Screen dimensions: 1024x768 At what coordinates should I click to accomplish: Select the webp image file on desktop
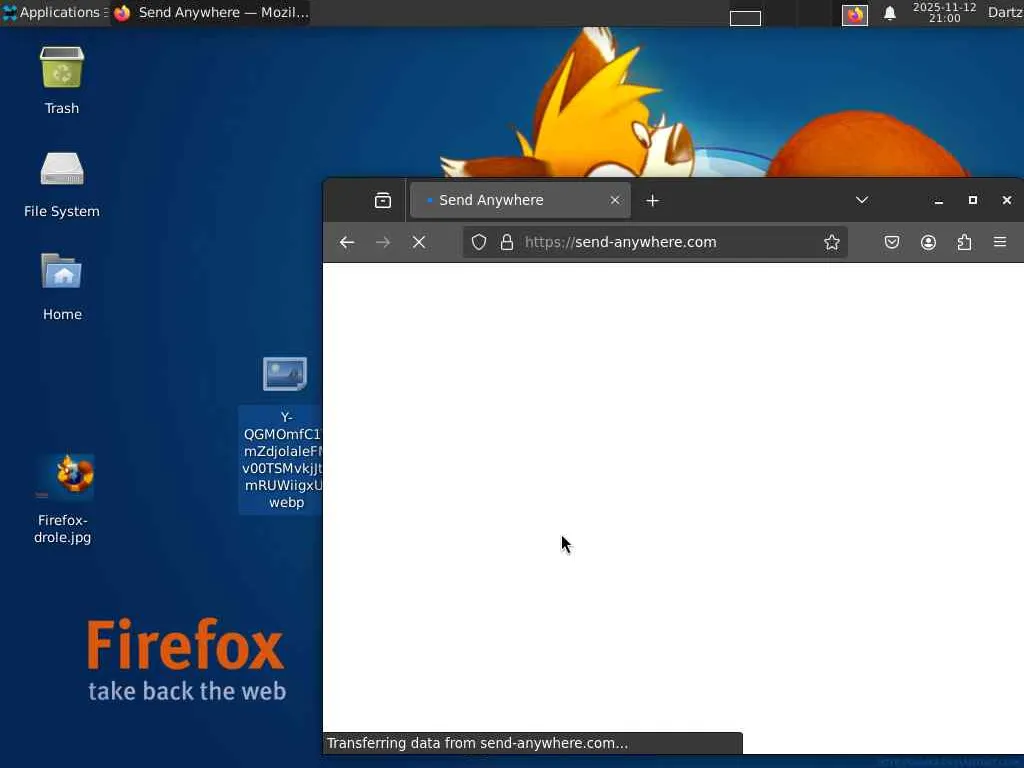tap(285, 434)
